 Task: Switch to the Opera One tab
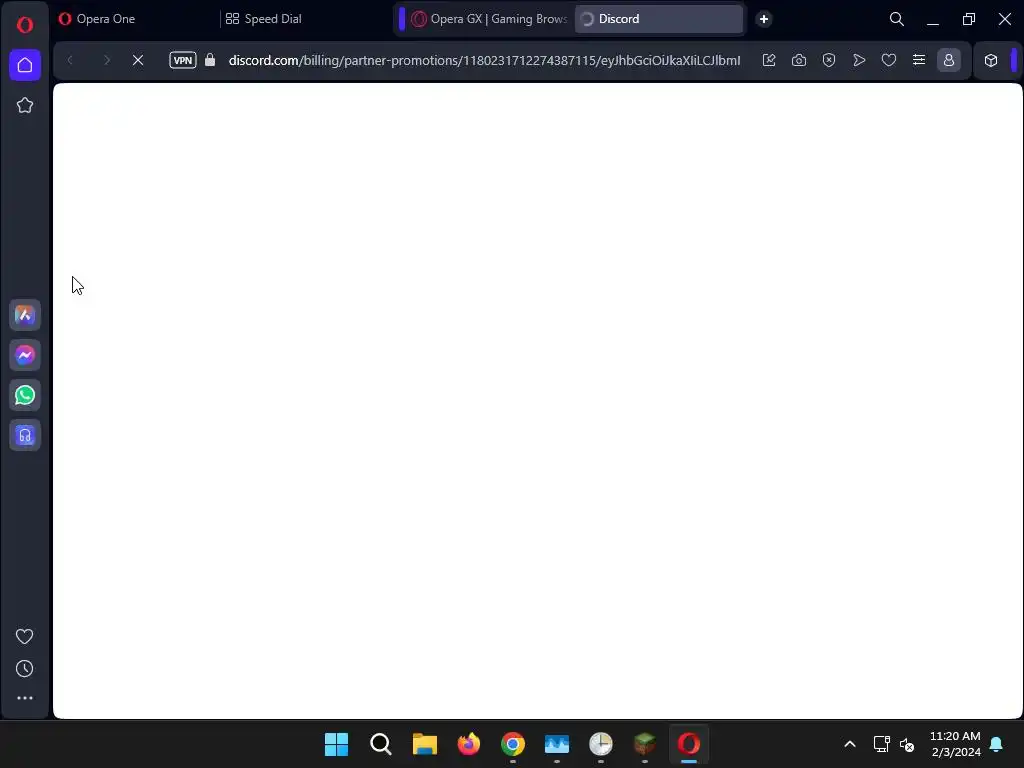point(135,19)
